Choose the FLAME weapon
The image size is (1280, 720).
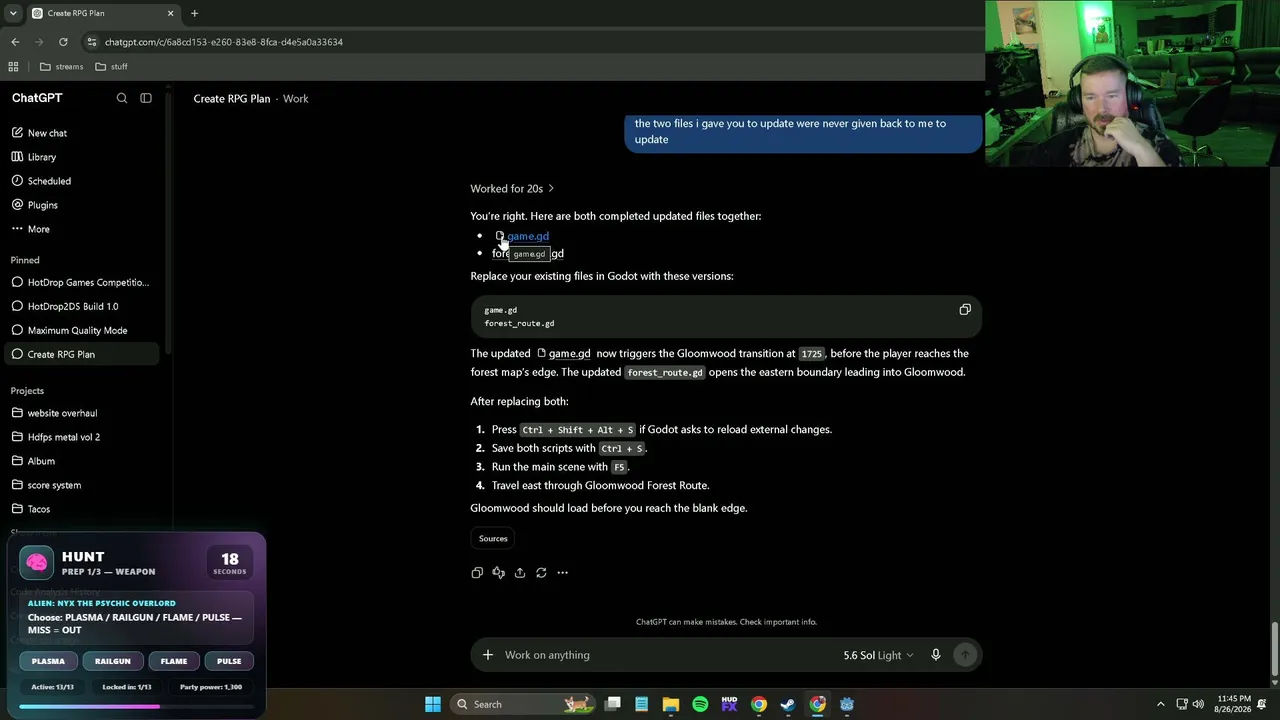[174, 661]
